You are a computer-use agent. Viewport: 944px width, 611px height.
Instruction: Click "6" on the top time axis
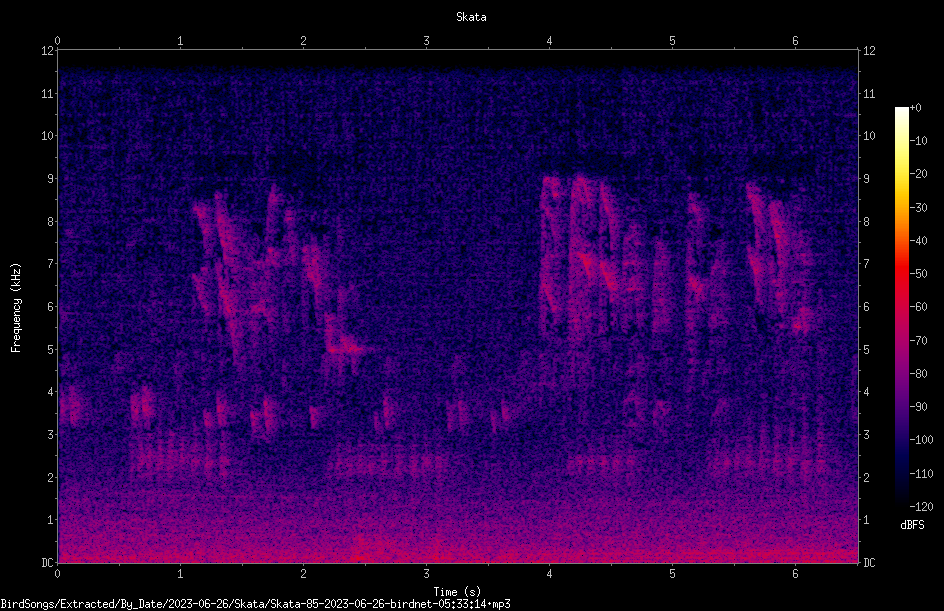(x=795, y=41)
